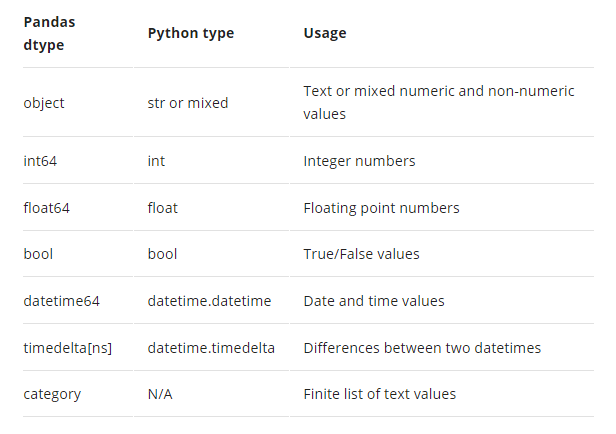
Task: Select the N/A Python type cell
Action: point(160,394)
